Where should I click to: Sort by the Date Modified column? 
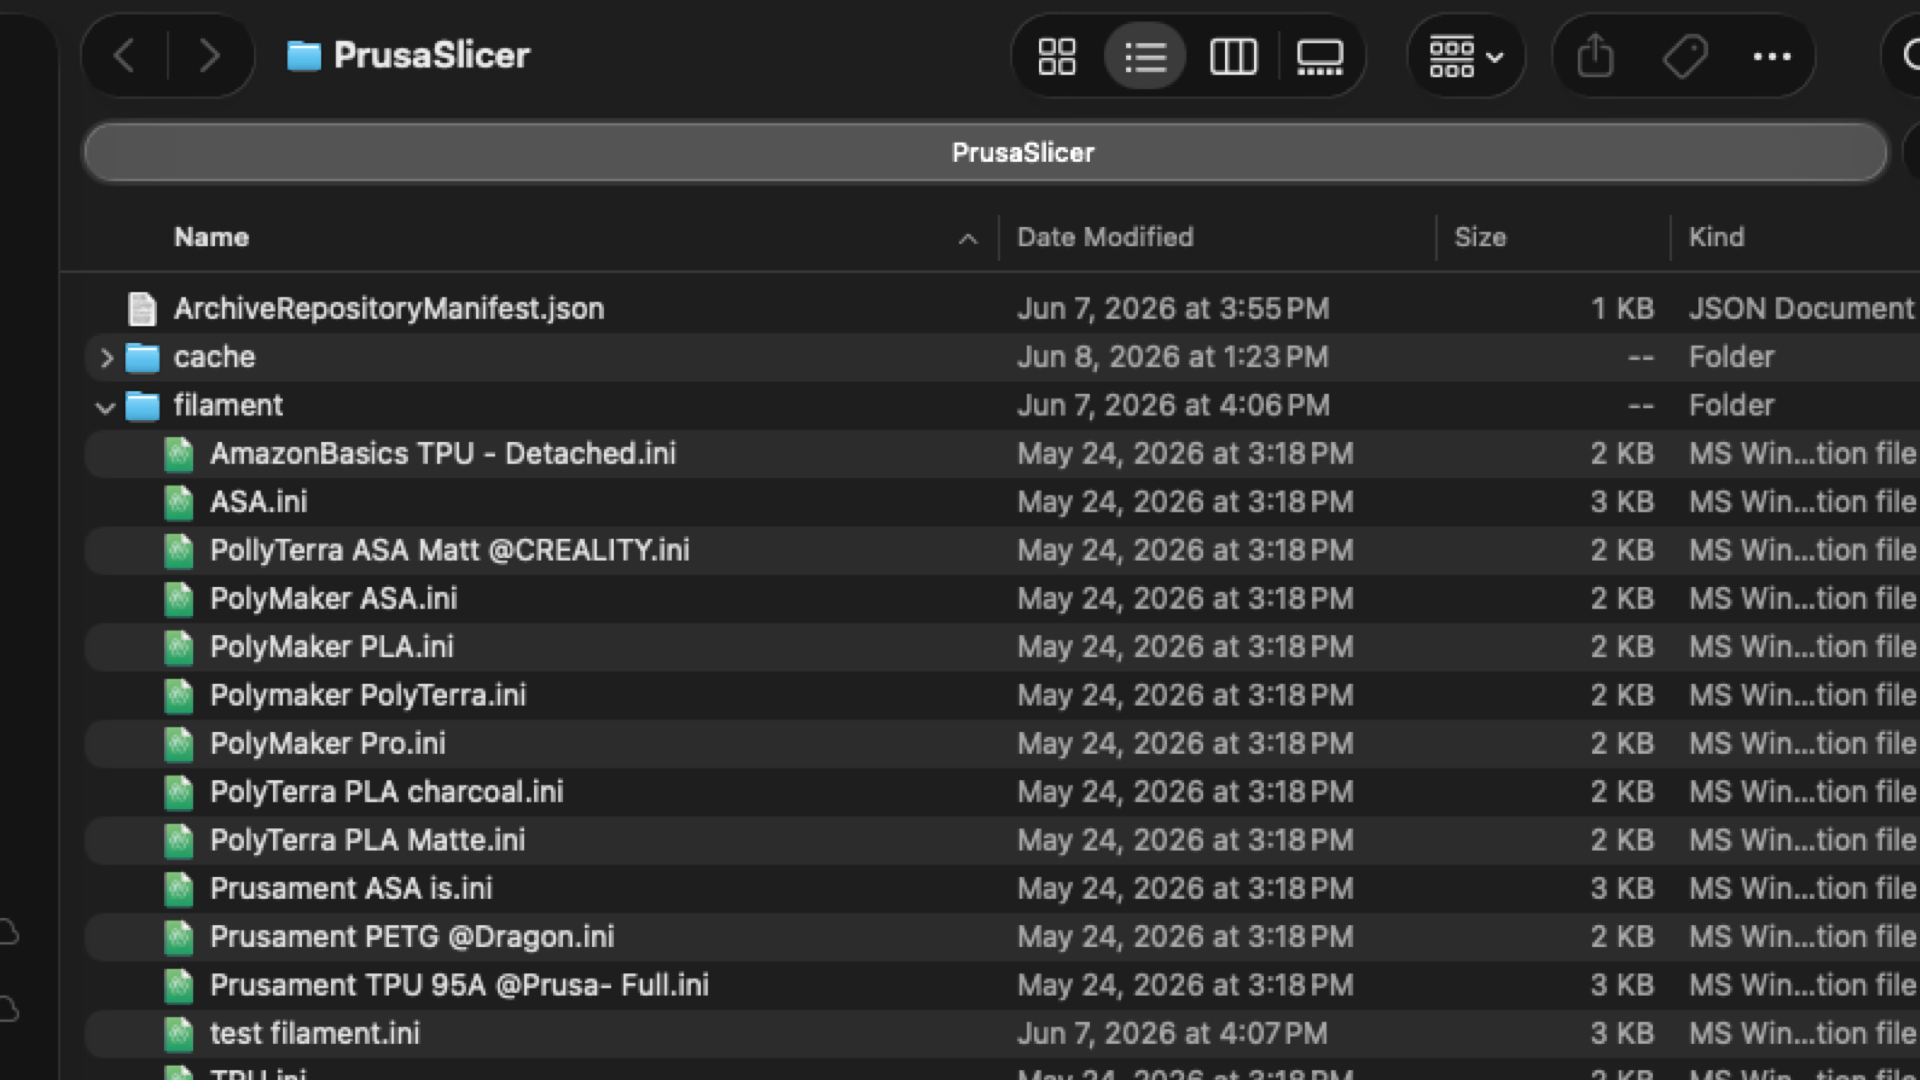tap(1105, 237)
